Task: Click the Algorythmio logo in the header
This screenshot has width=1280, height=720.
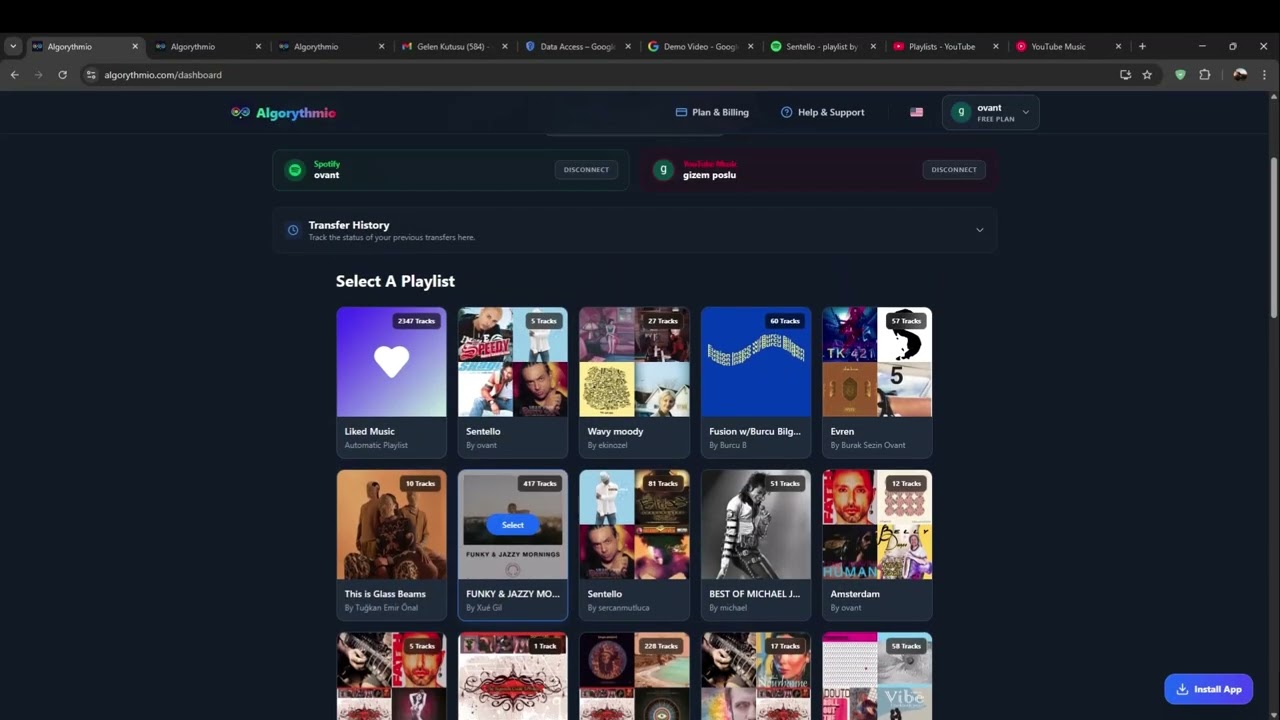Action: click(283, 113)
